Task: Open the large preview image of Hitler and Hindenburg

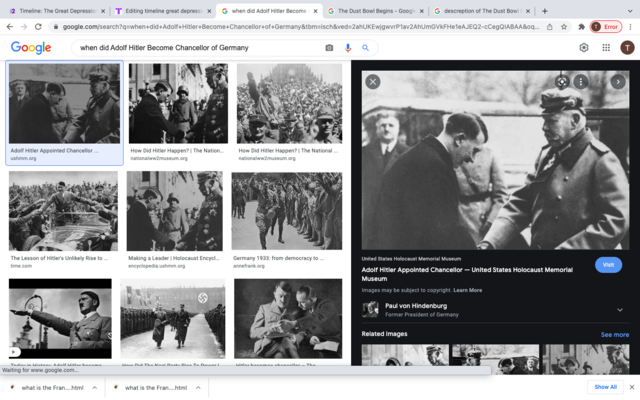Action: (x=496, y=160)
